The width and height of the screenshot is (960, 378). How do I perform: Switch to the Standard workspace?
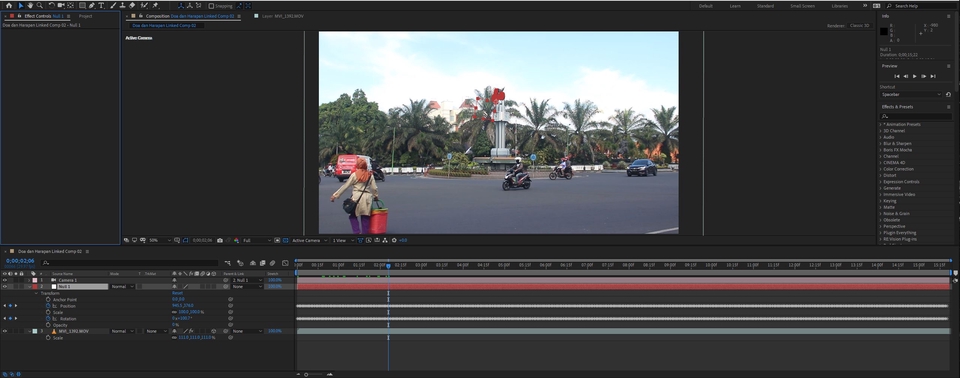pos(765,6)
